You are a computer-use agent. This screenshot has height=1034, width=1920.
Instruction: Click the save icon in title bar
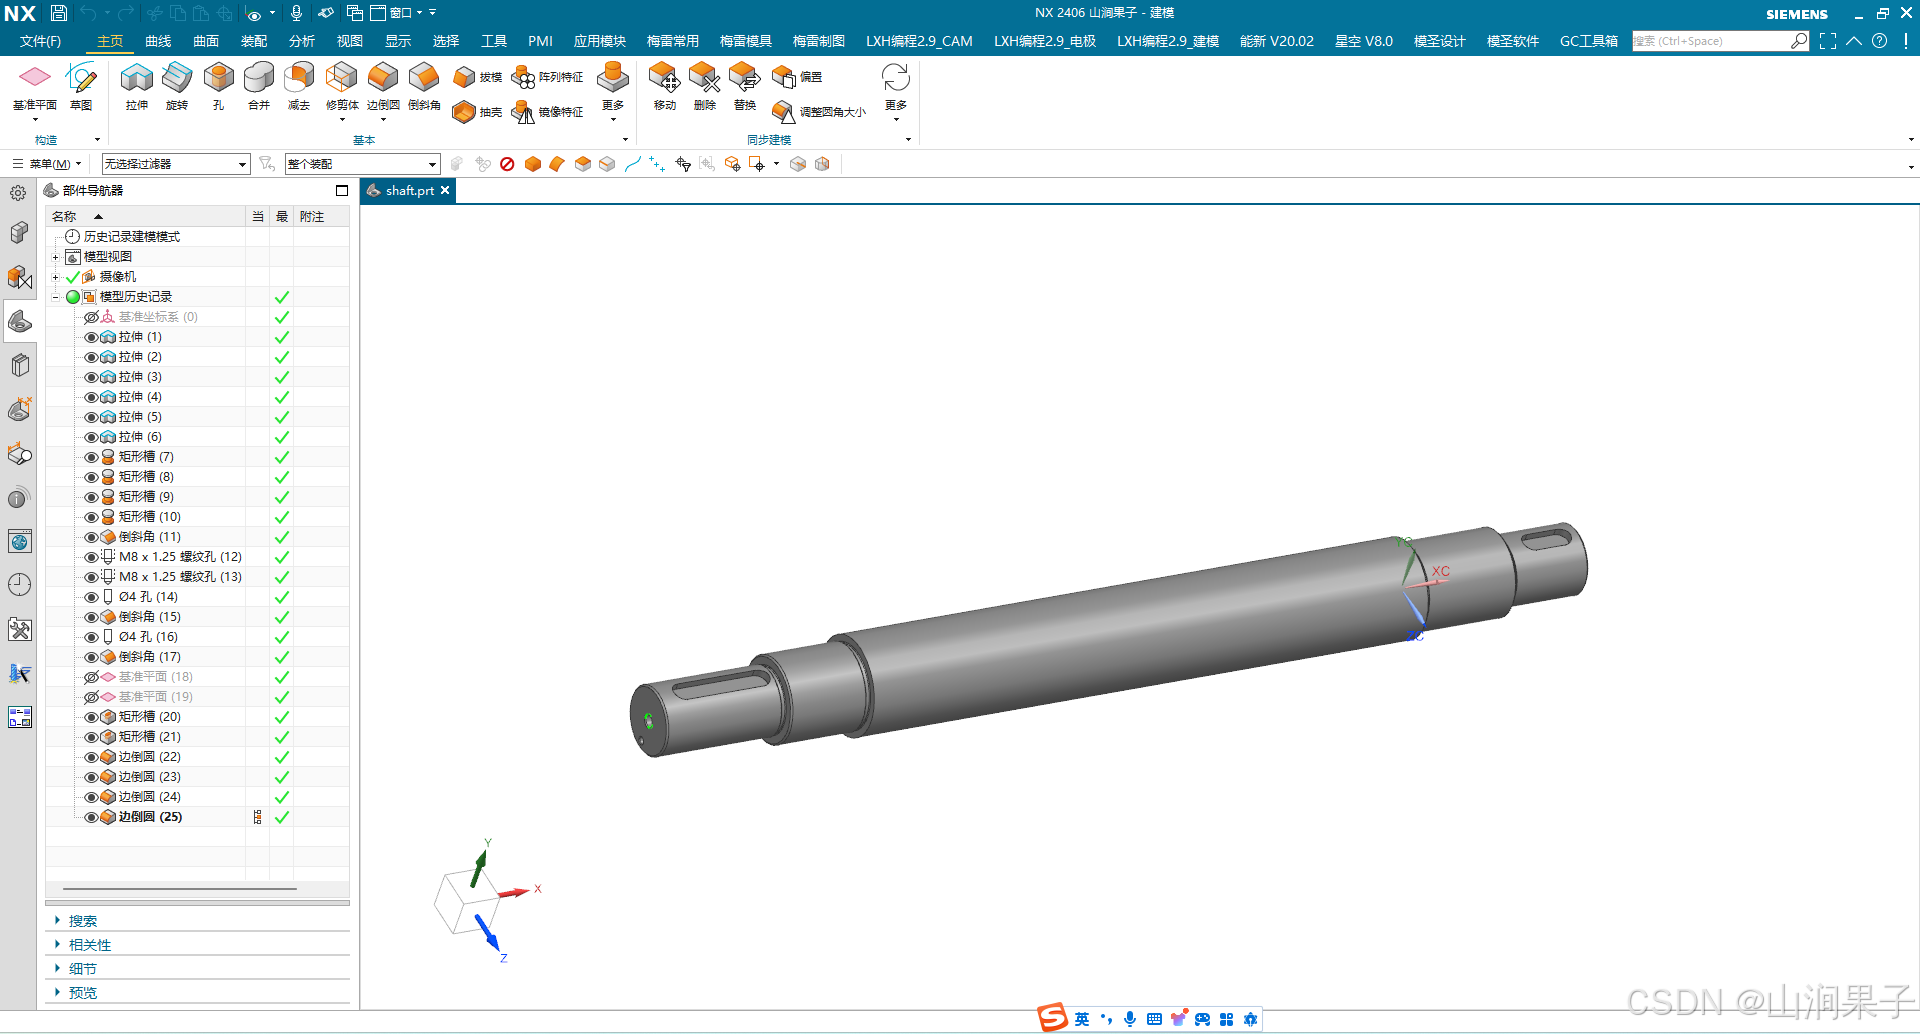59,13
